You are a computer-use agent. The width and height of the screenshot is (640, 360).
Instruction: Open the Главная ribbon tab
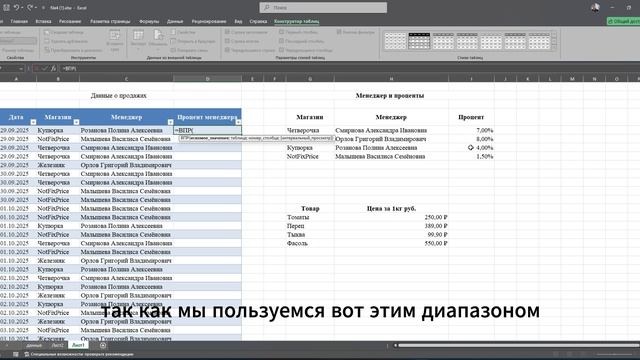(x=19, y=21)
